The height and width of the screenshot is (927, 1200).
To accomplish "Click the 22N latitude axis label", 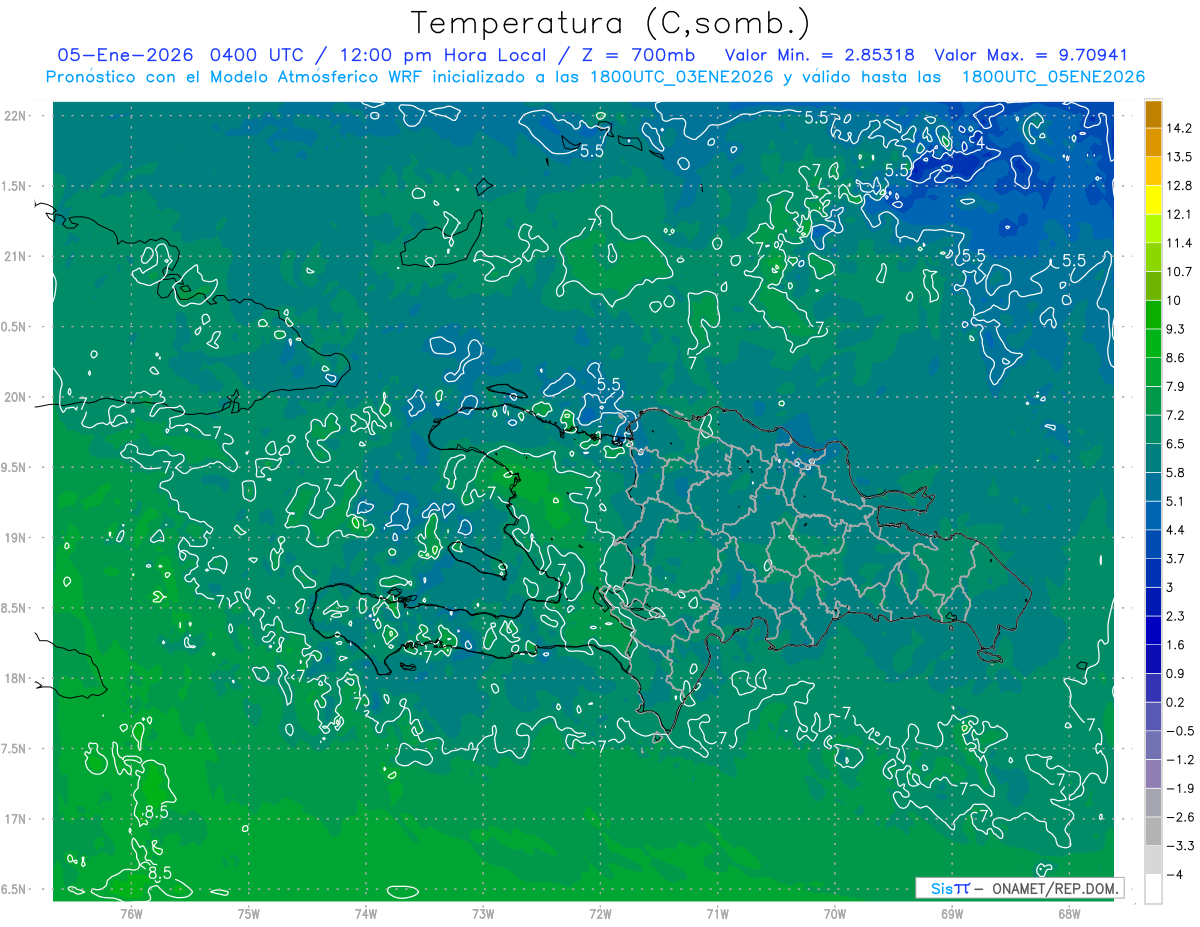I will coord(16,115).
